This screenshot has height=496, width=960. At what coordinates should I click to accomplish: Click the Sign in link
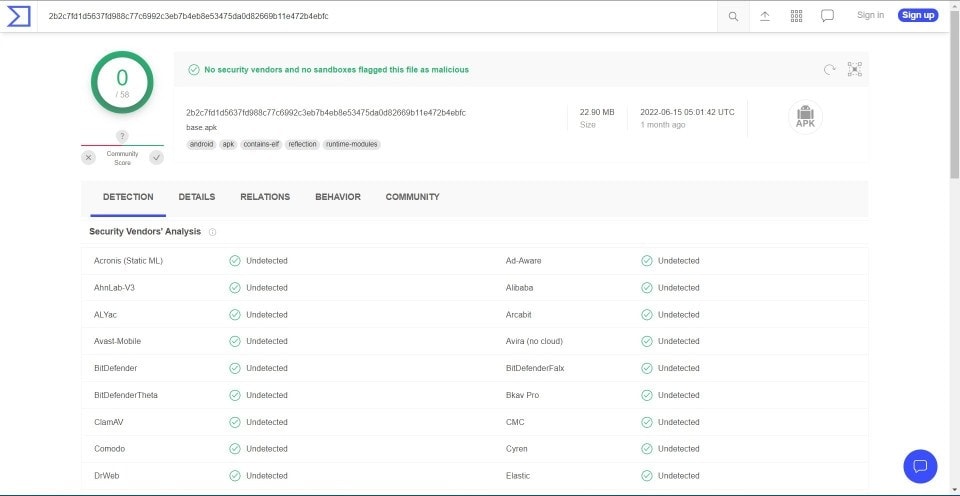[x=870, y=15]
